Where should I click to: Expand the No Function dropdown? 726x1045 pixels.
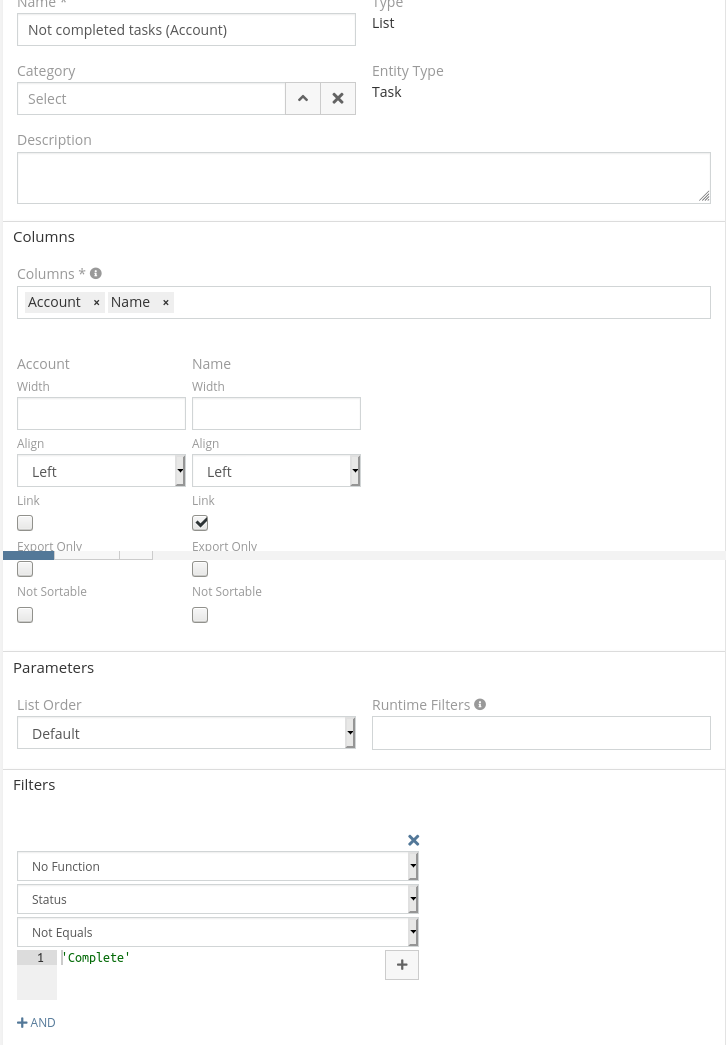pos(217,867)
